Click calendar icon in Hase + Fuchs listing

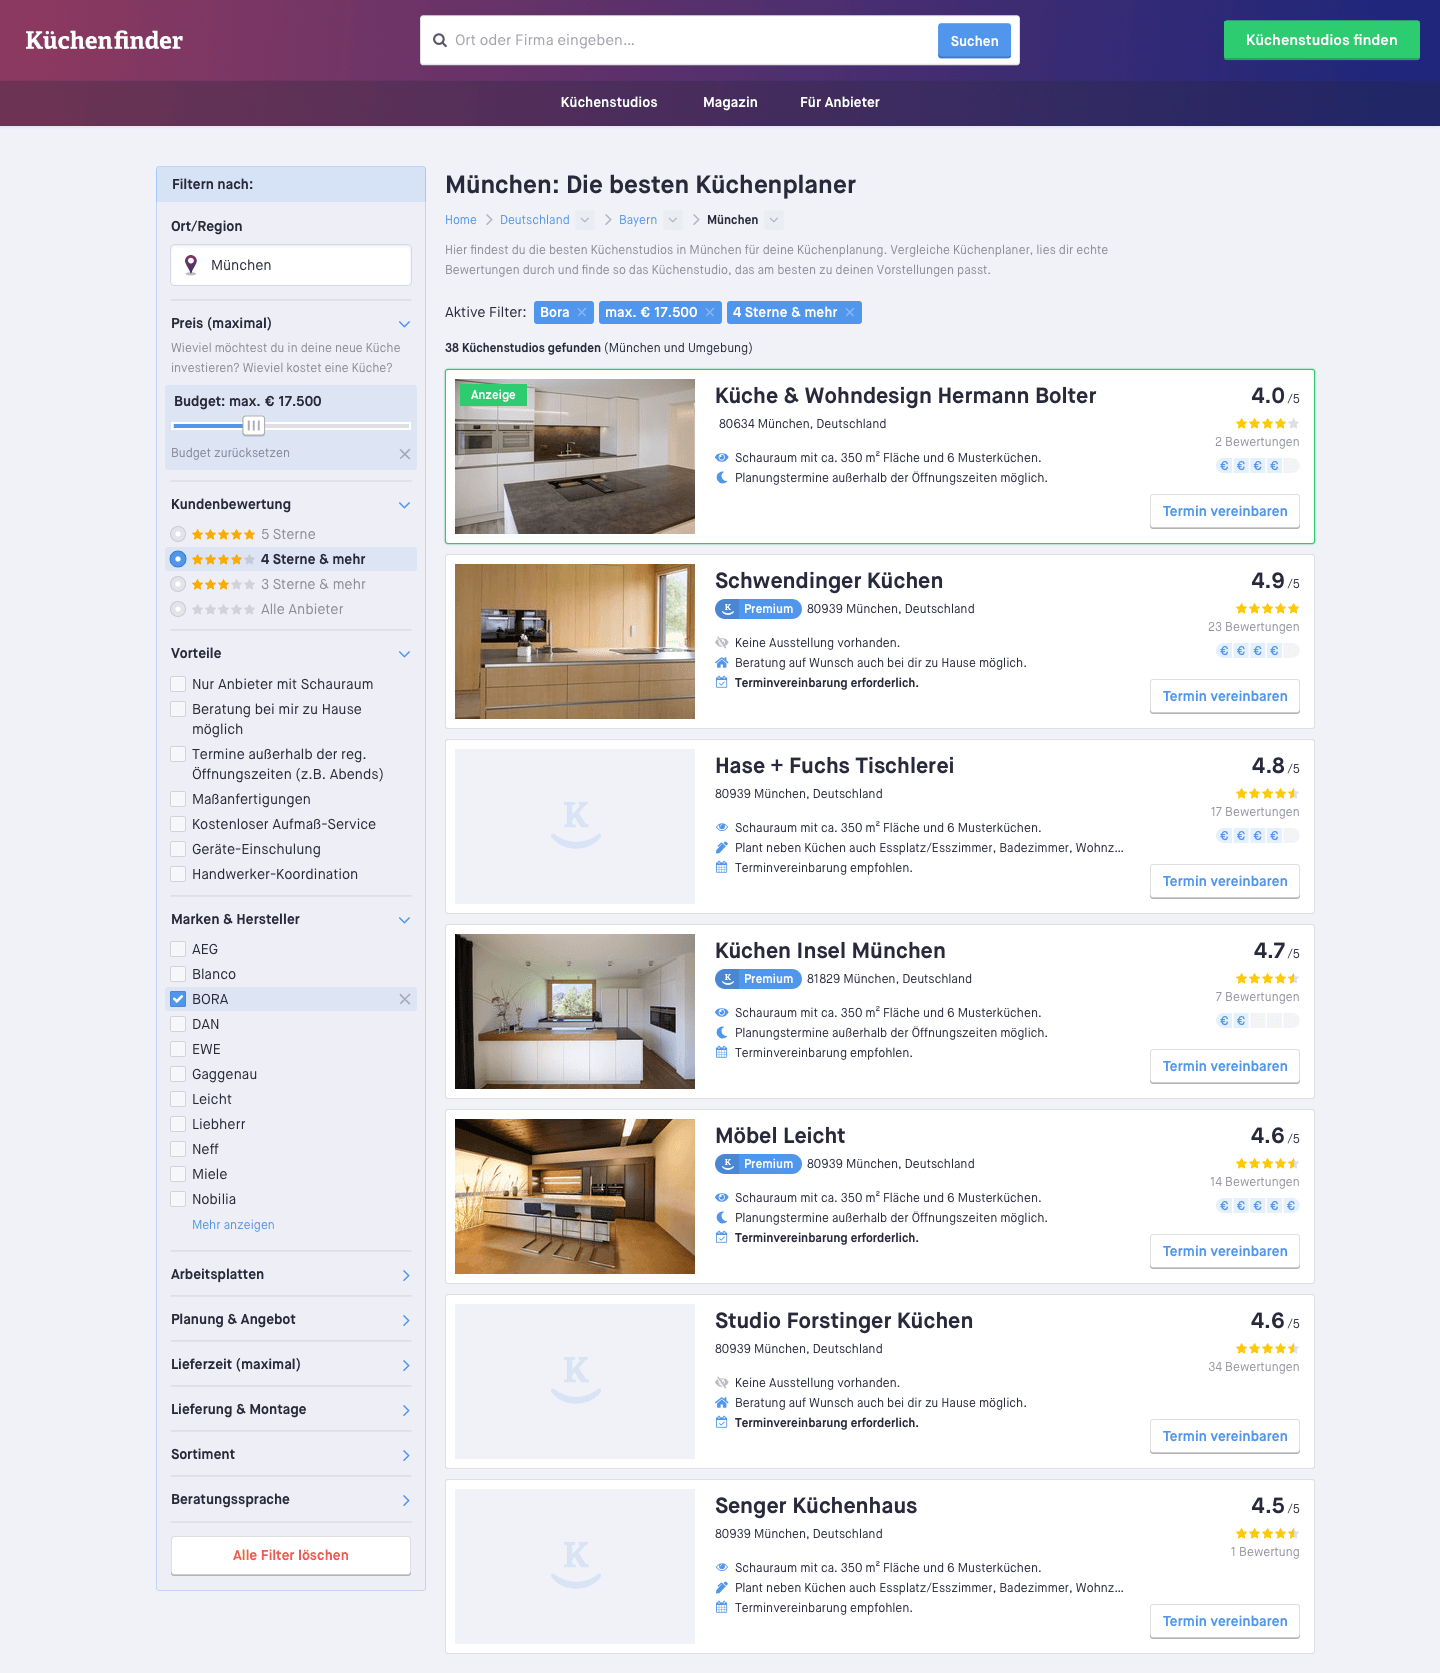pyautogui.click(x=722, y=868)
